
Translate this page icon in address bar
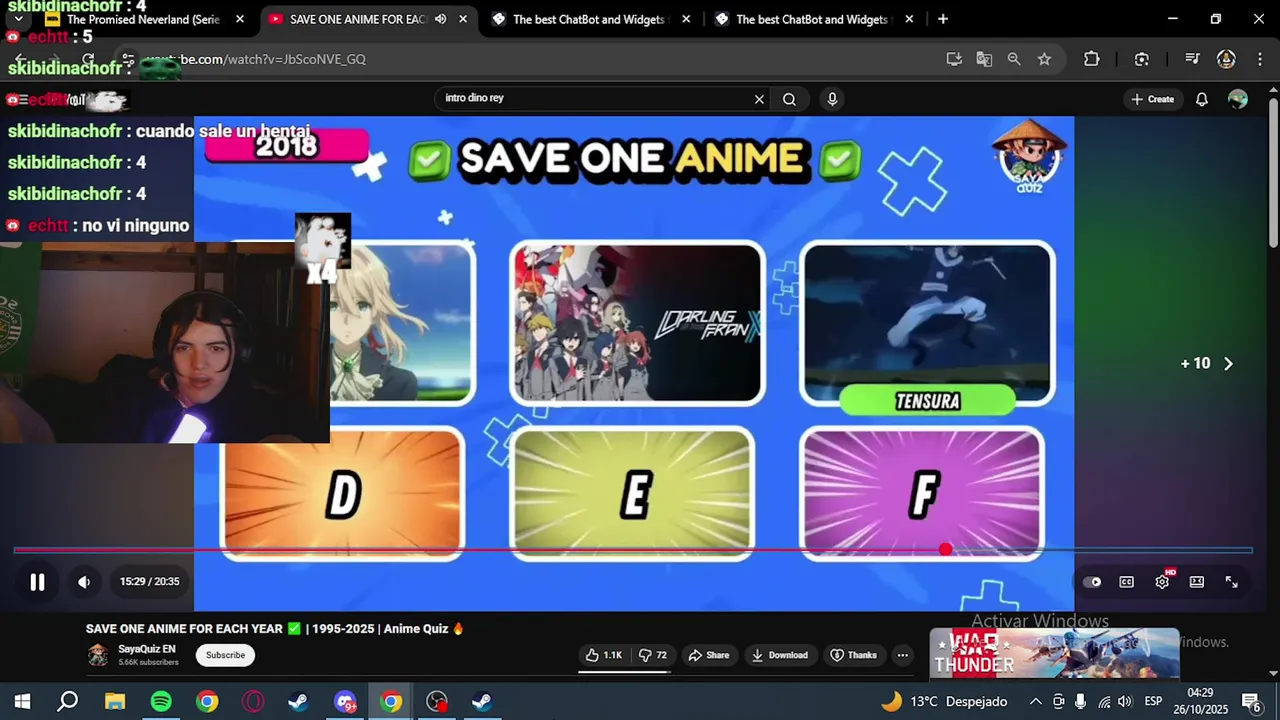click(x=984, y=59)
